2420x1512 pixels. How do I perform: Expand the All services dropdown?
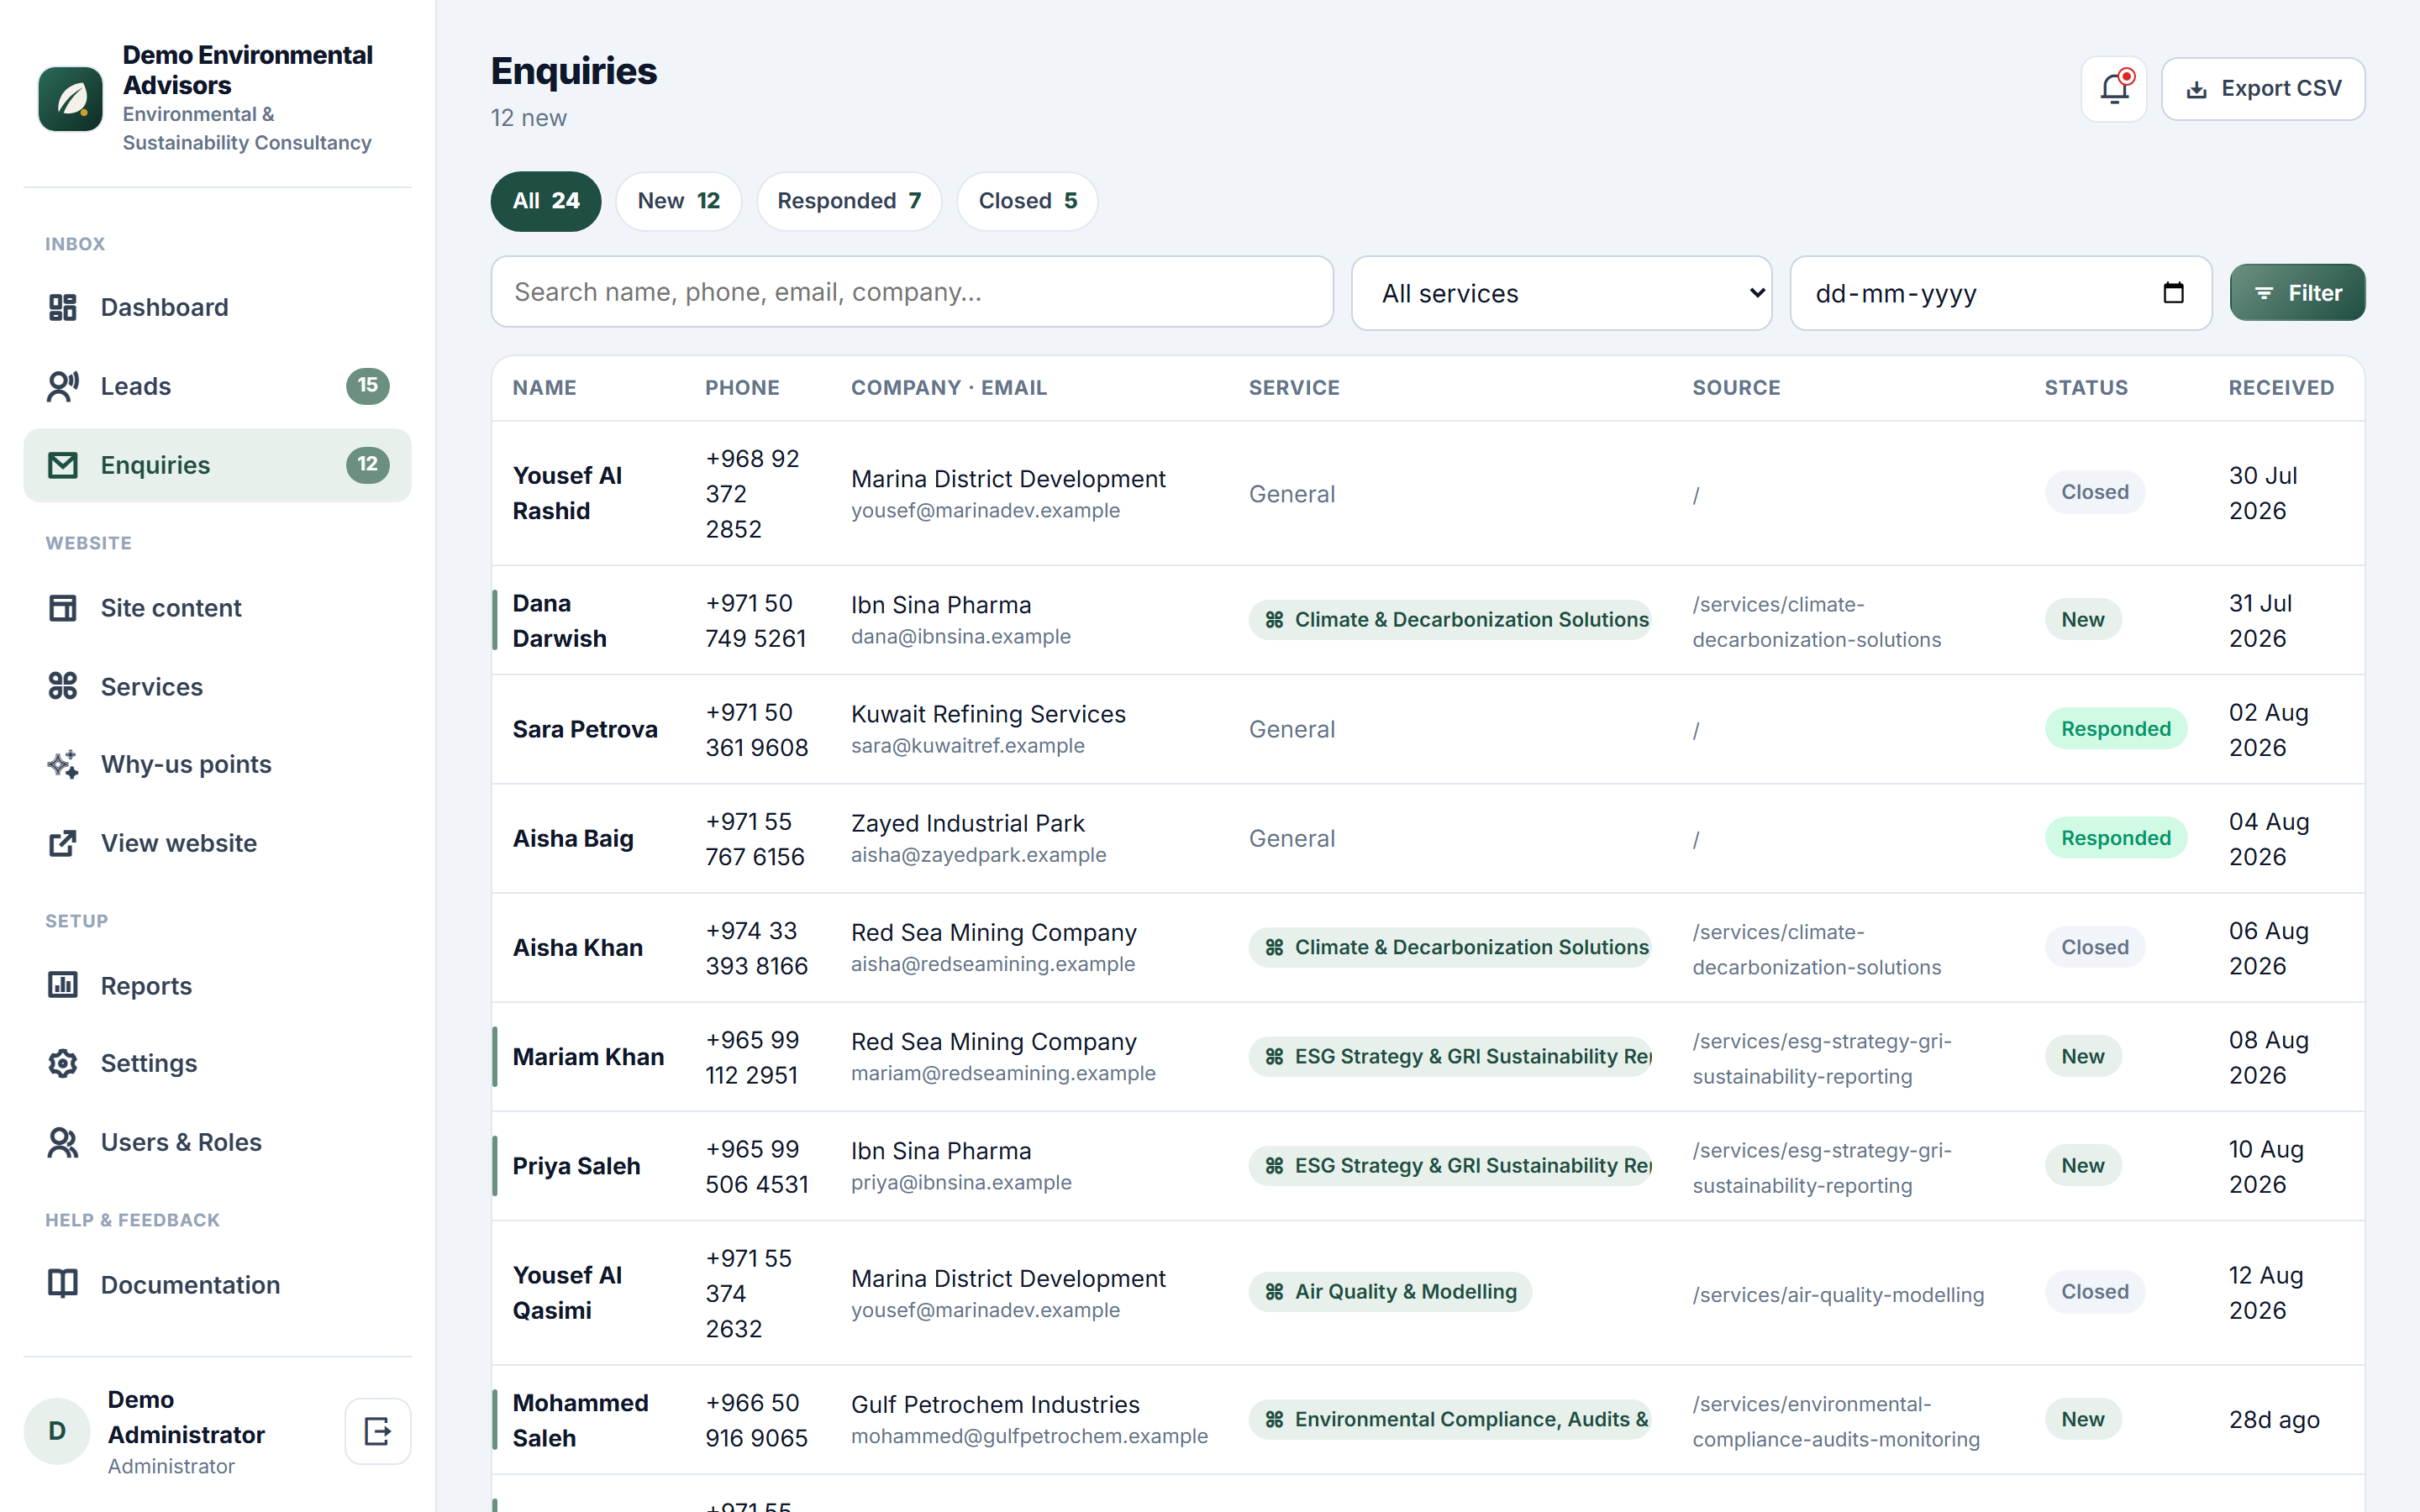pyautogui.click(x=1561, y=293)
